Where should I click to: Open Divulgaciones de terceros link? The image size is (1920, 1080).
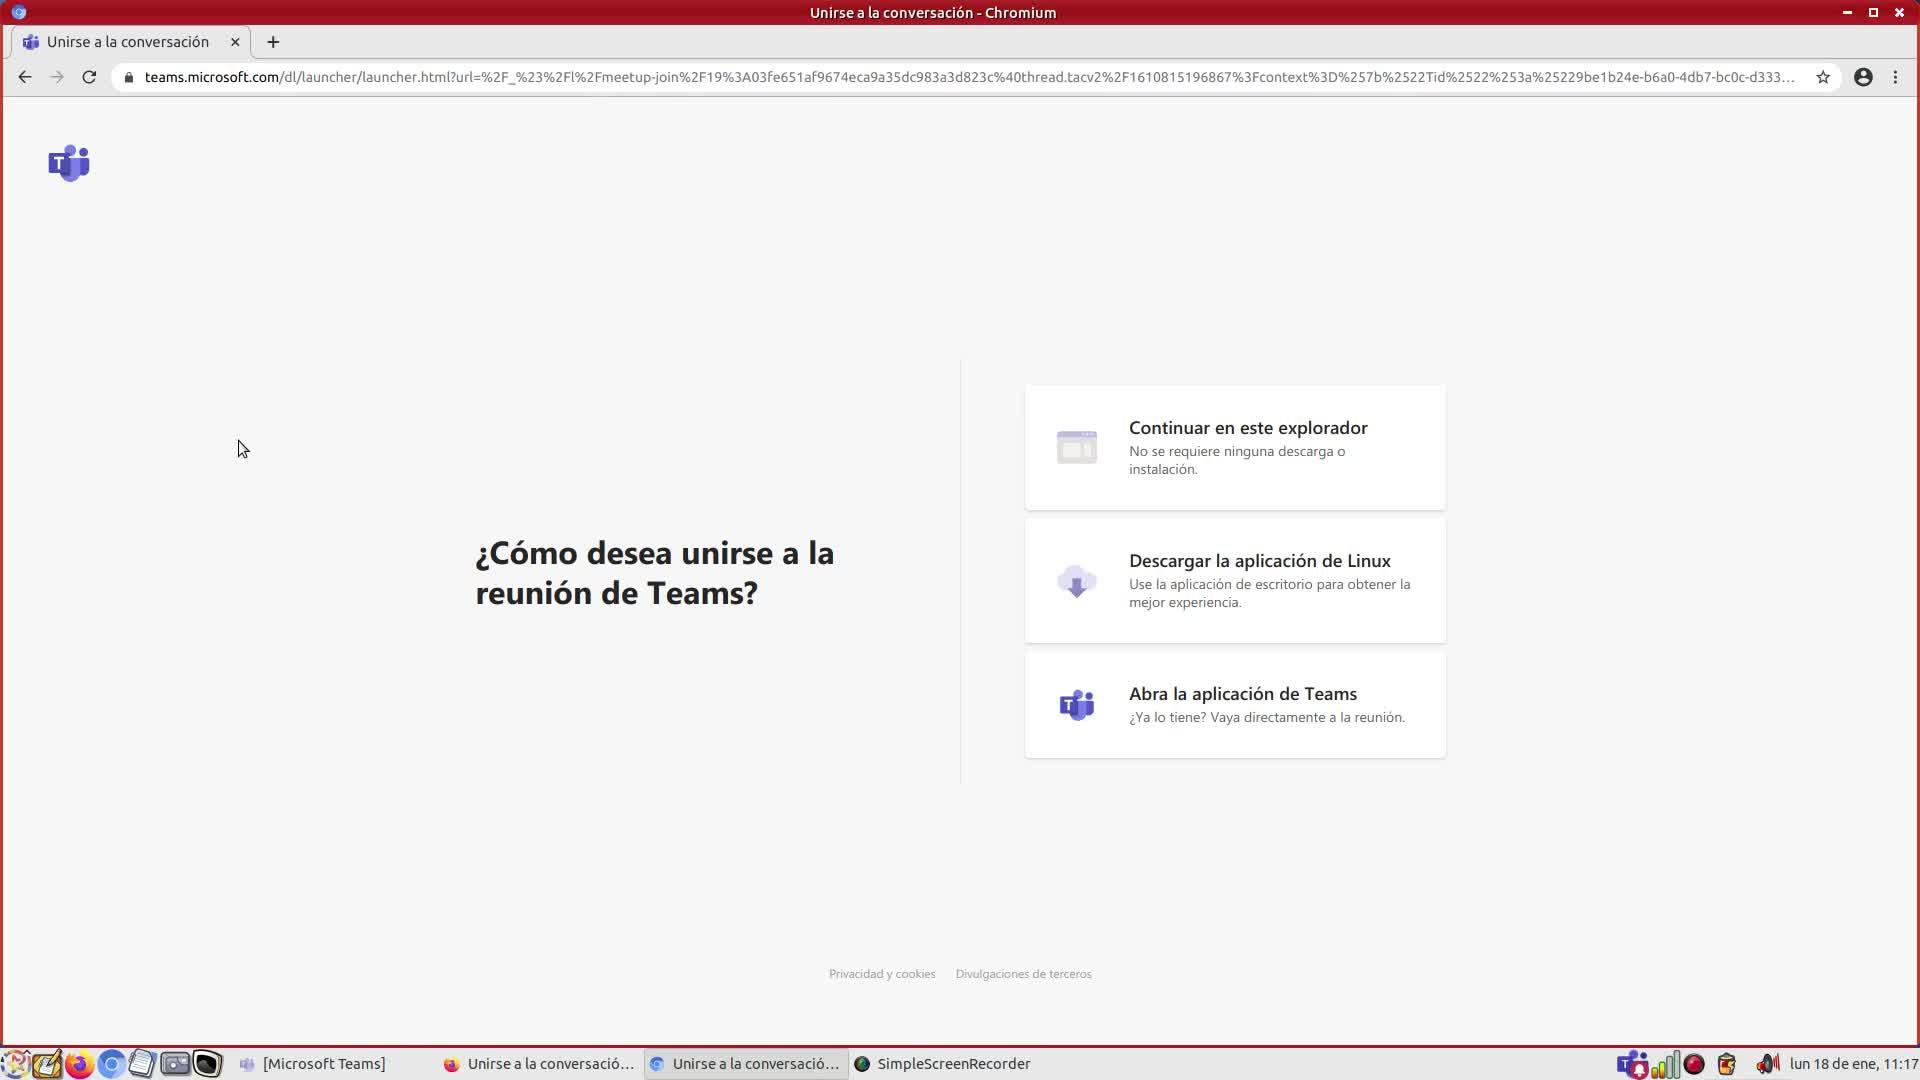1023,974
